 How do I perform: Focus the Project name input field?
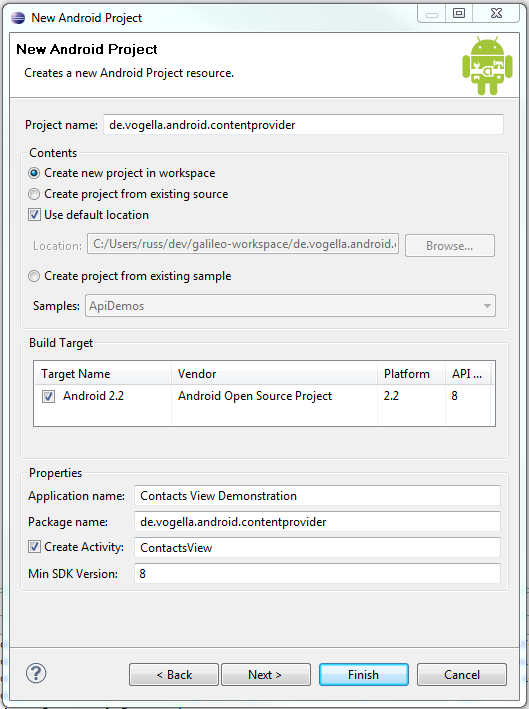pyautogui.click(x=303, y=125)
